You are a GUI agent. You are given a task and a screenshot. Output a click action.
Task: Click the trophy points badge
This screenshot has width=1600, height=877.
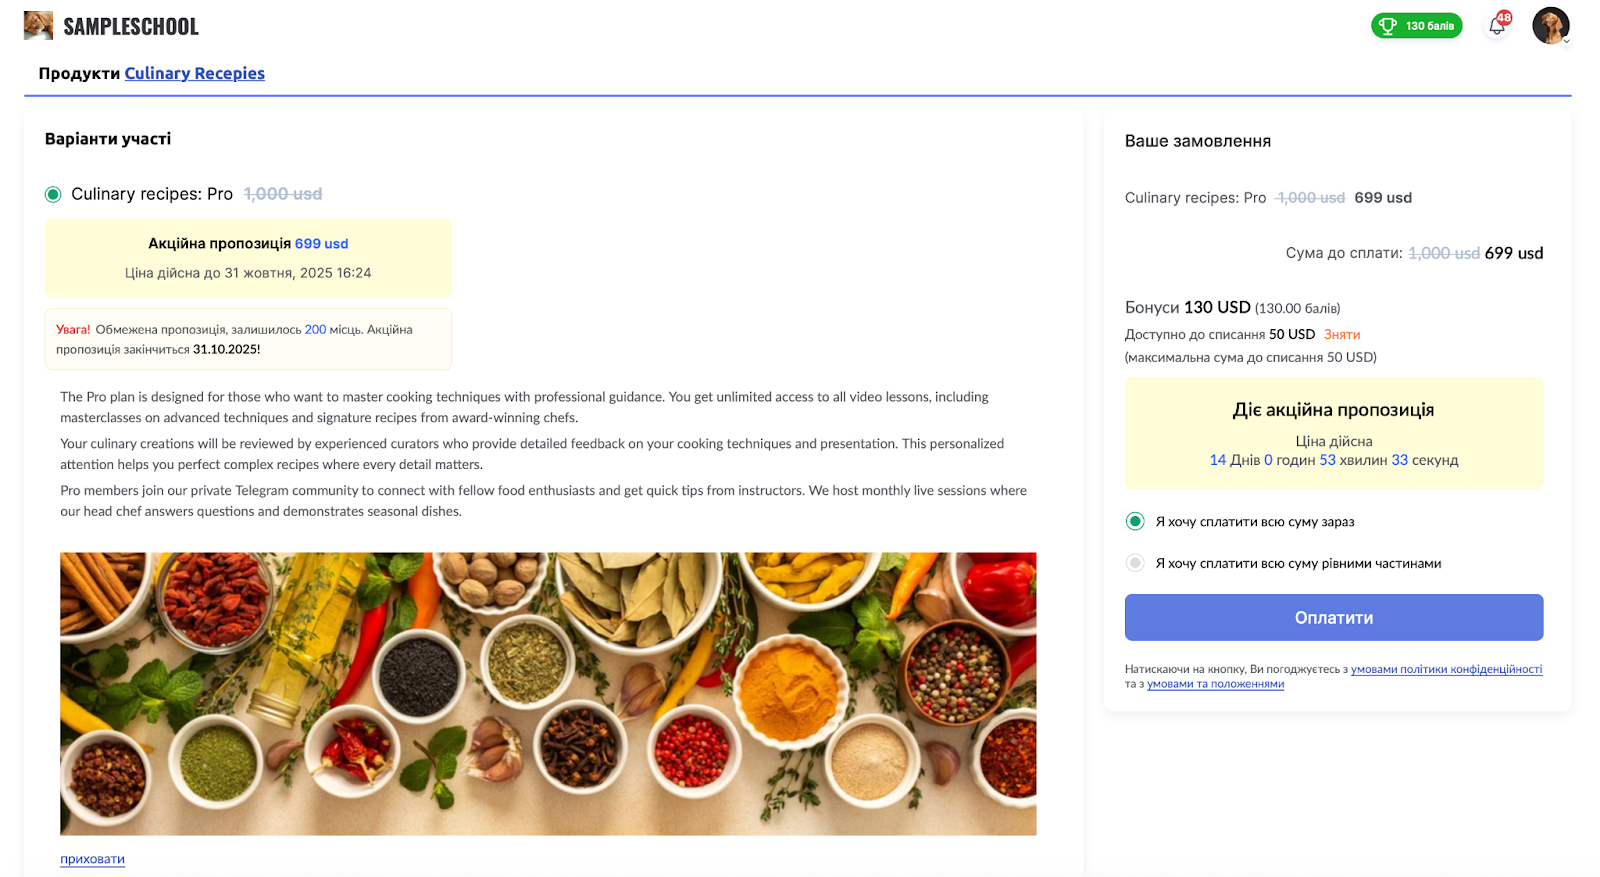click(1416, 26)
